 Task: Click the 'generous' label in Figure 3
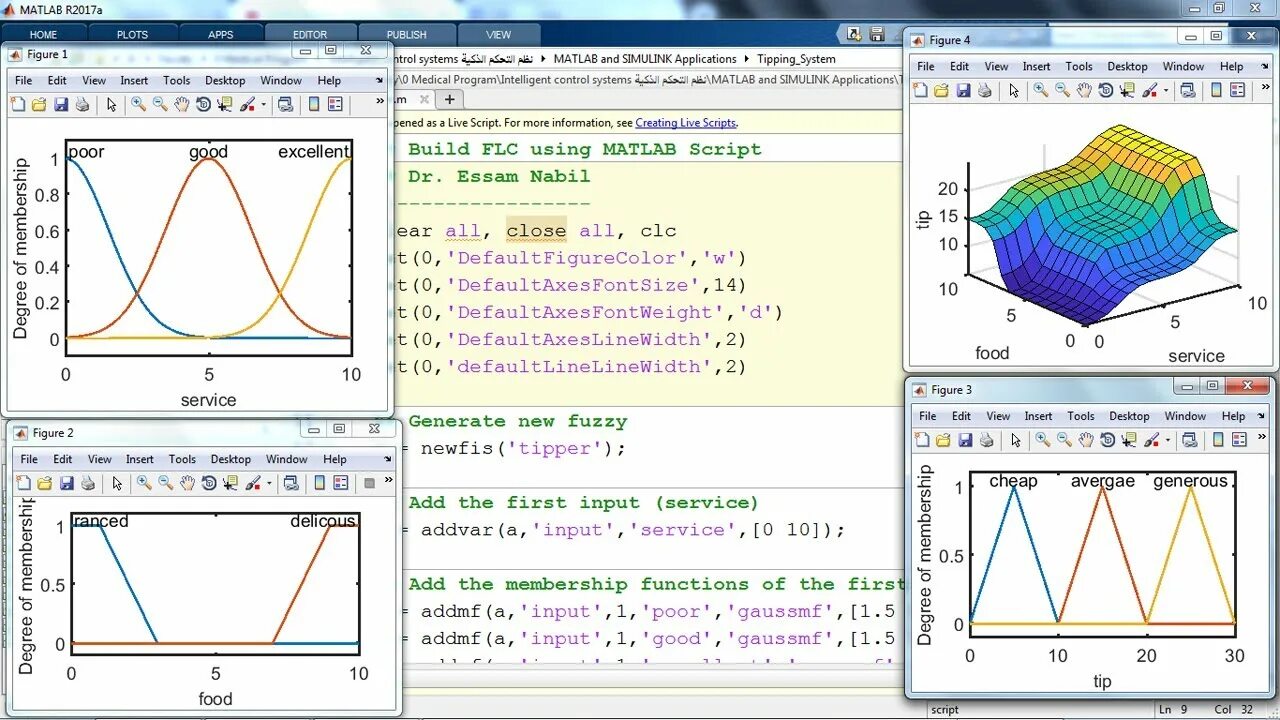coord(1190,481)
